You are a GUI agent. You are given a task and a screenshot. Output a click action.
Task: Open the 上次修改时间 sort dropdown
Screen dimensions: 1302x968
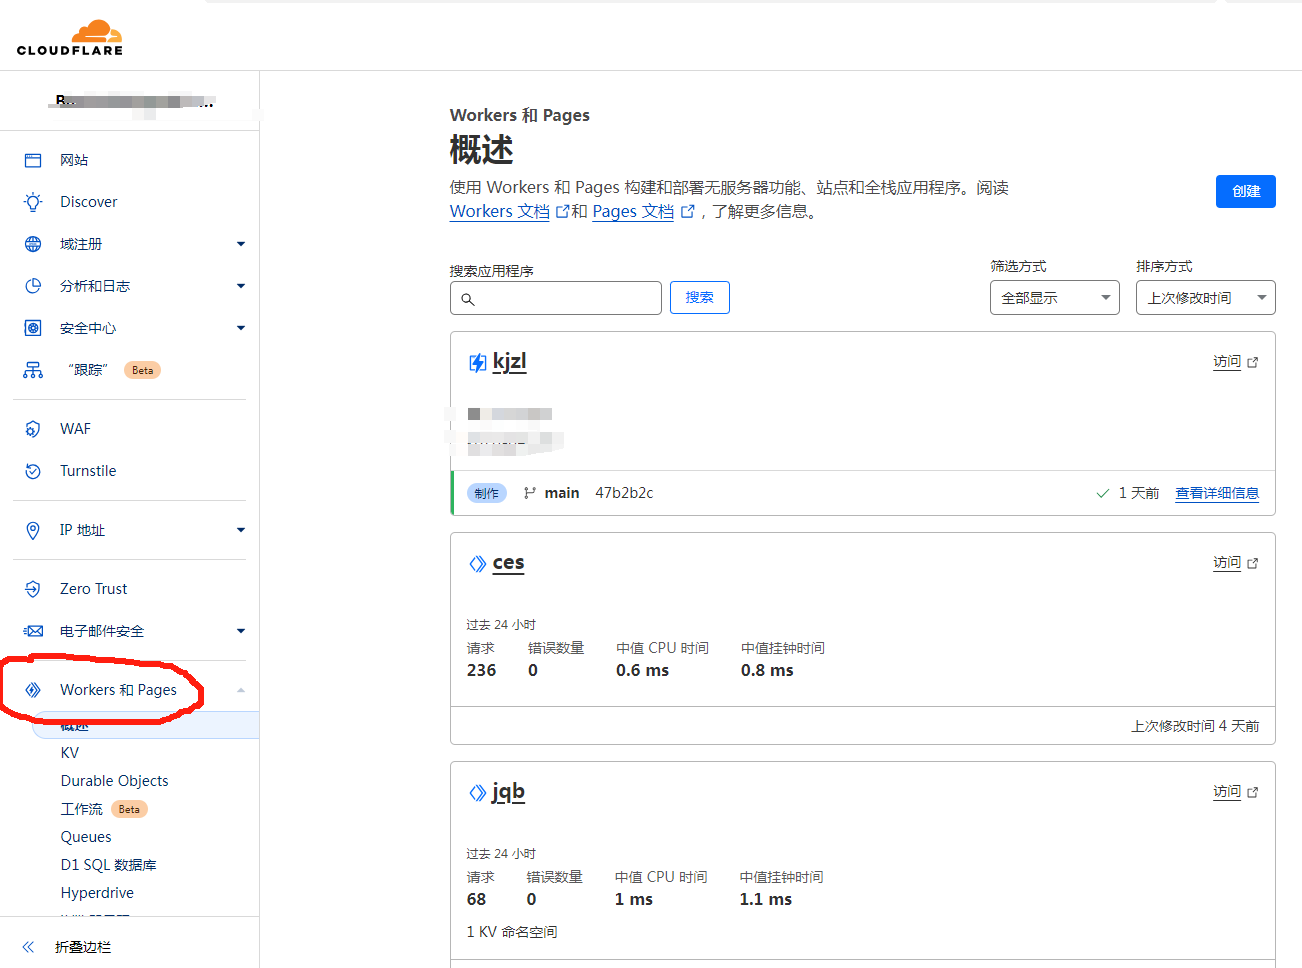pyautogui.click(x=1205, y=298)
